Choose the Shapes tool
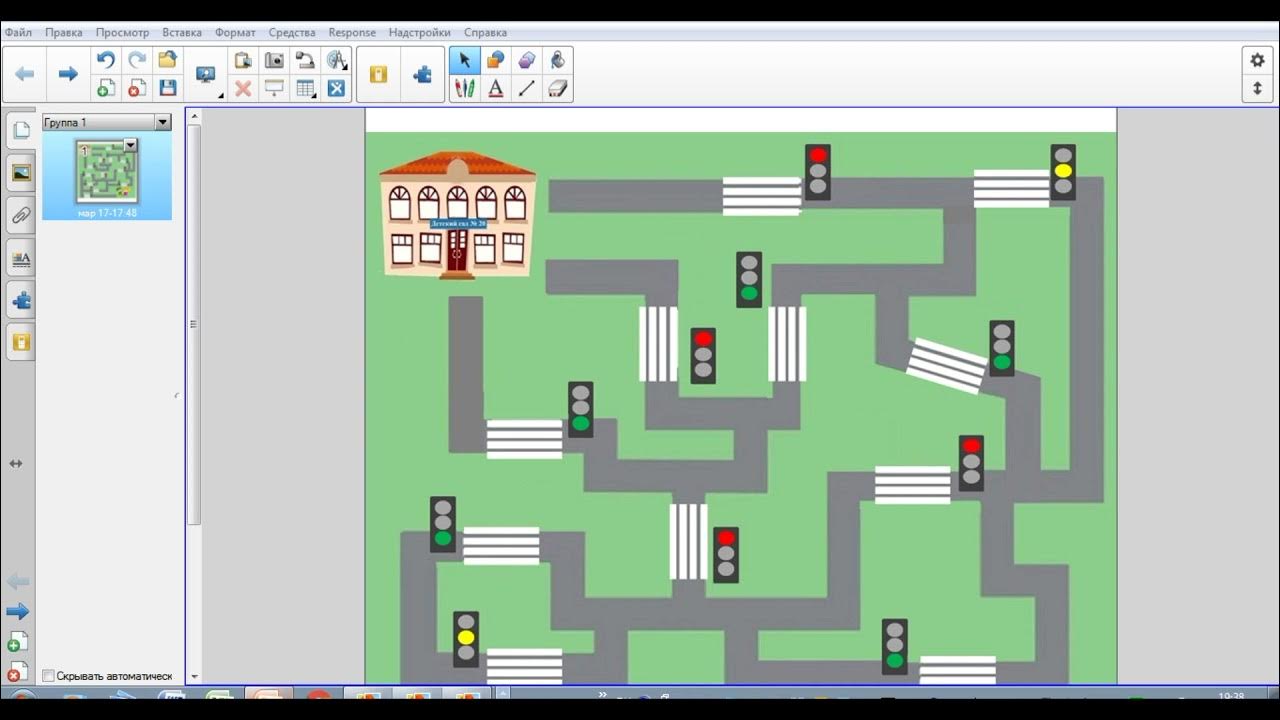The height and width of the screenshot is (720, 1280). coord(495,60)
